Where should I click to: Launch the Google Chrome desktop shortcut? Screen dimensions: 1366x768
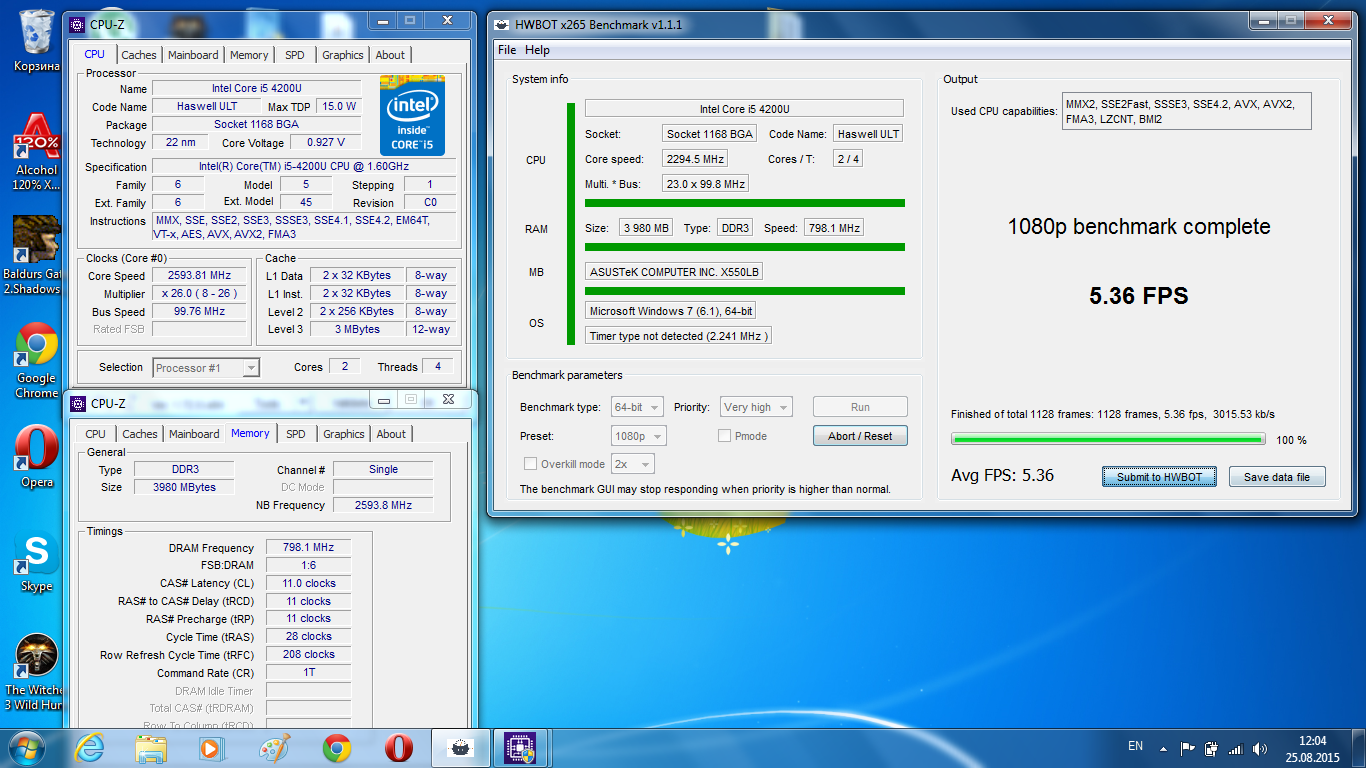(x=37, y=360)
